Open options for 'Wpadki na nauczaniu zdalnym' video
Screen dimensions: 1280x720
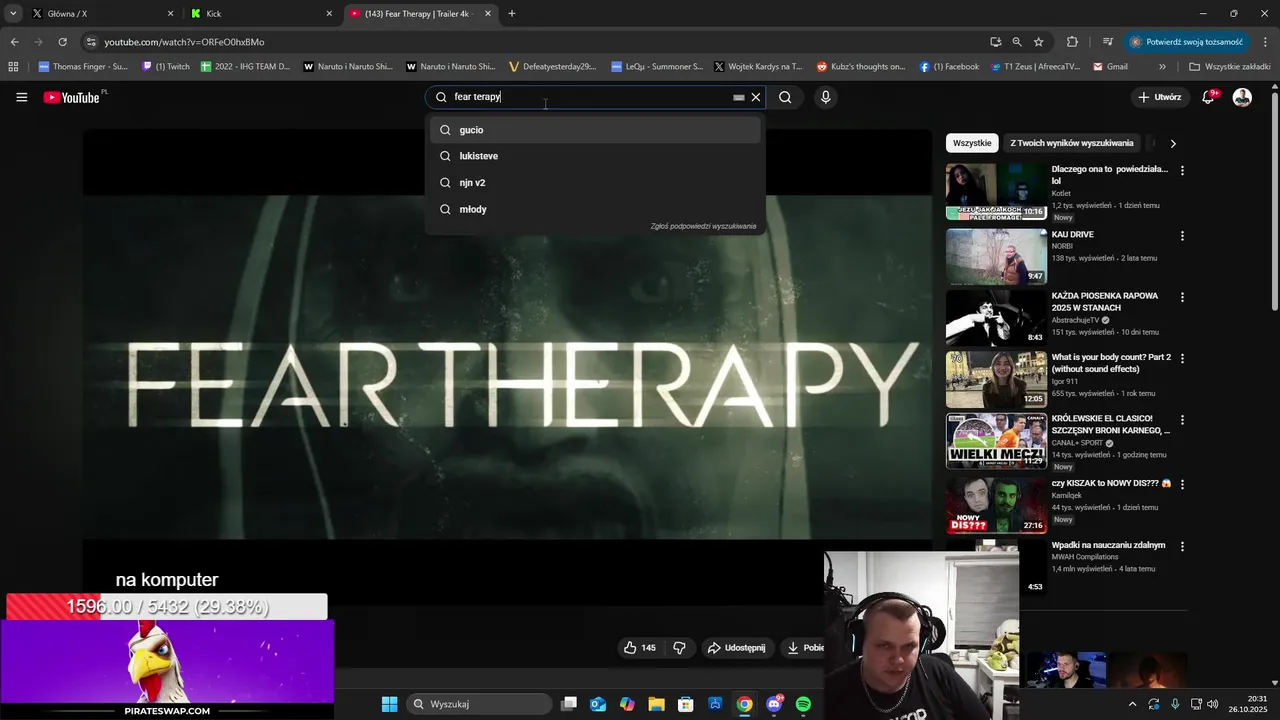tap(1182, 547)
